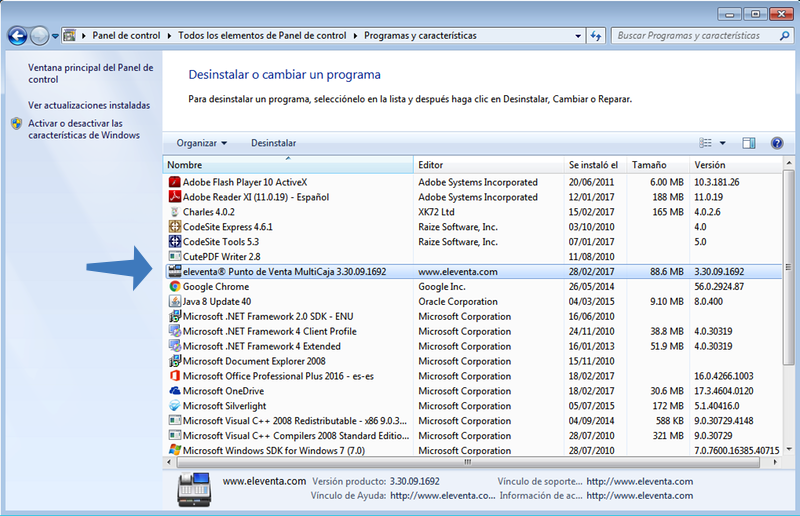The width and height of the screenshot is (800, 516).
Task: Click the Visual C++ Compilers 2008 icon
Action: point(174,435)
